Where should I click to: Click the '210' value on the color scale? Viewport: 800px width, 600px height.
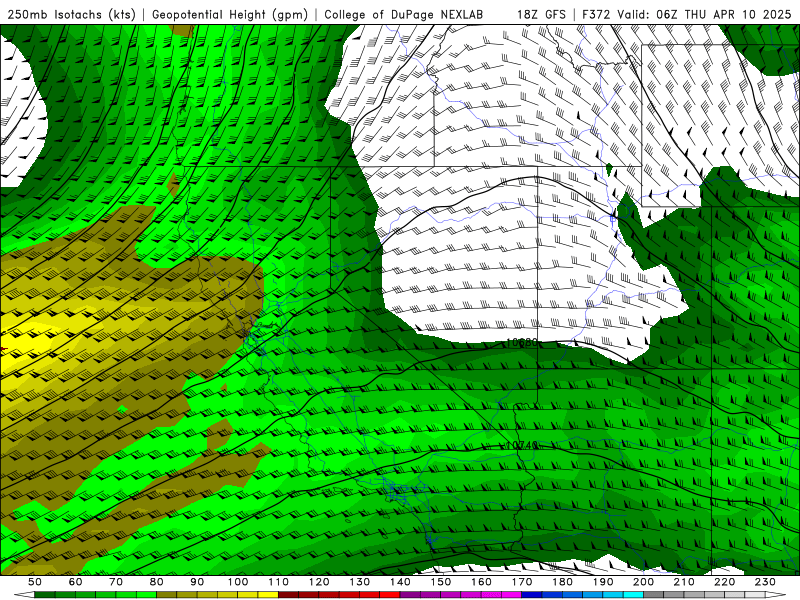point(684,582)
